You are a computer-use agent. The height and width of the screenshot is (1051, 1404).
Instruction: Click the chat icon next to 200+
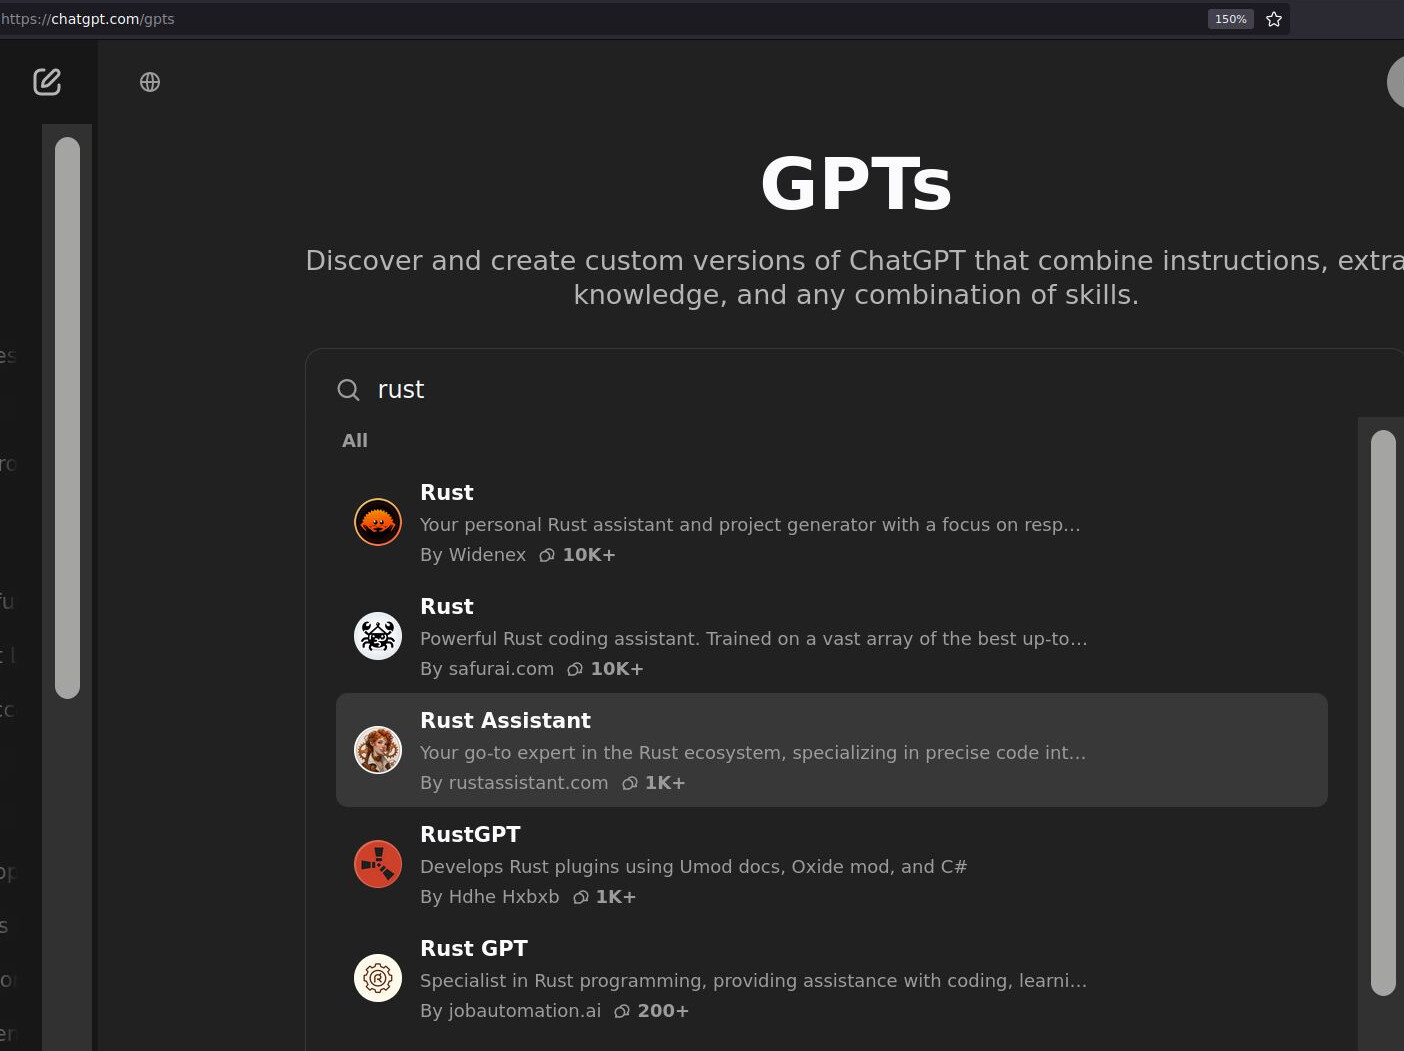(x=621, y=1011)
